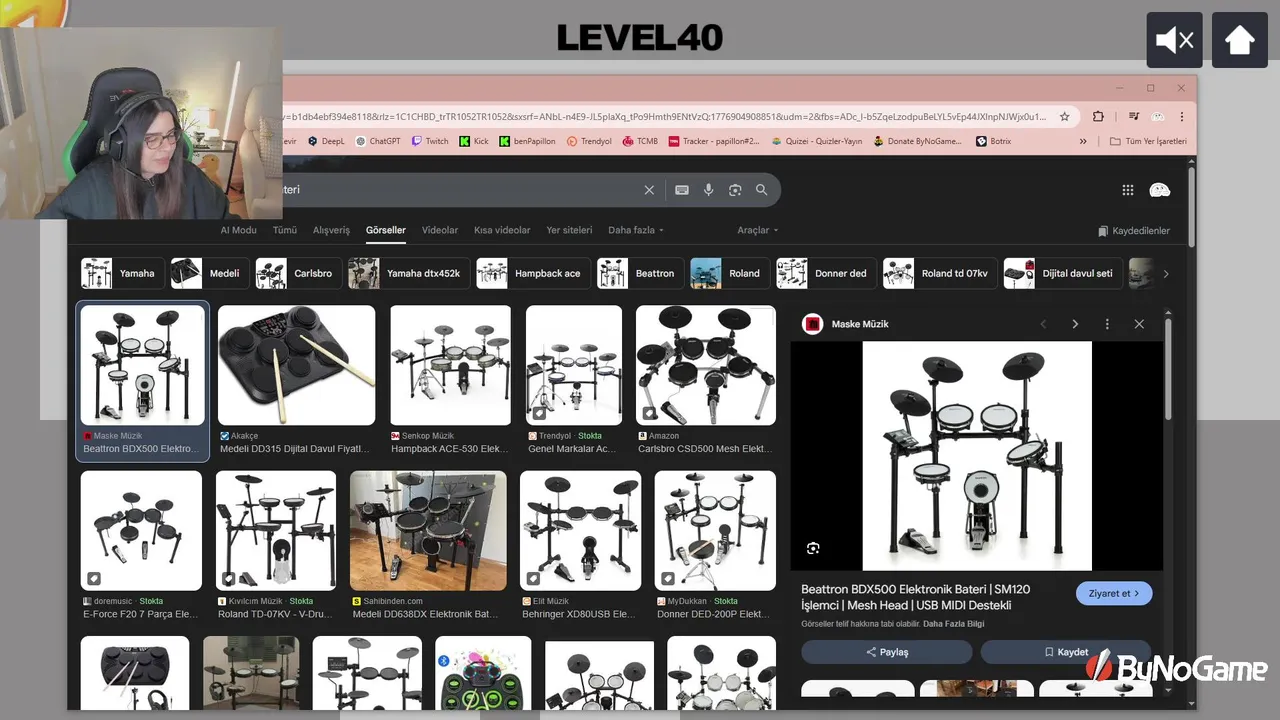Screen dimensions: 1280x720
Task: Open Carlsbro CSD500 Mesh thumbnail
Action: (706, 365)
